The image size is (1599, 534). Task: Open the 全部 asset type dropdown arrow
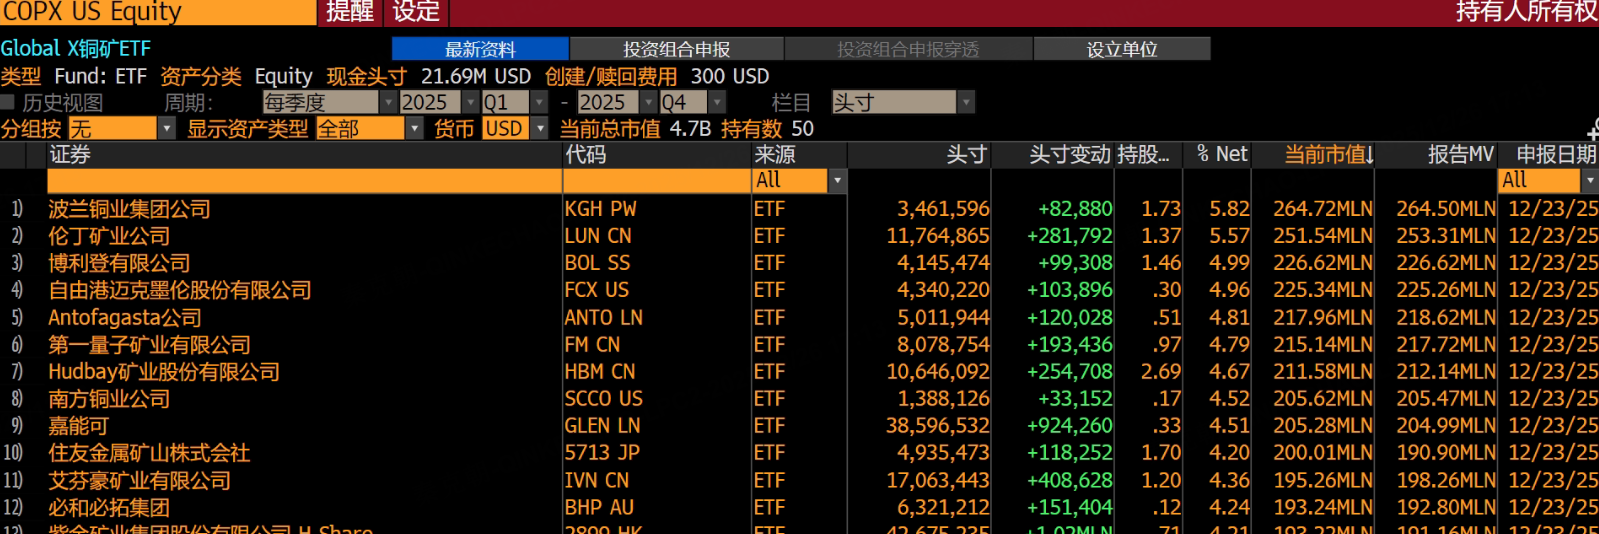point(414,128)
